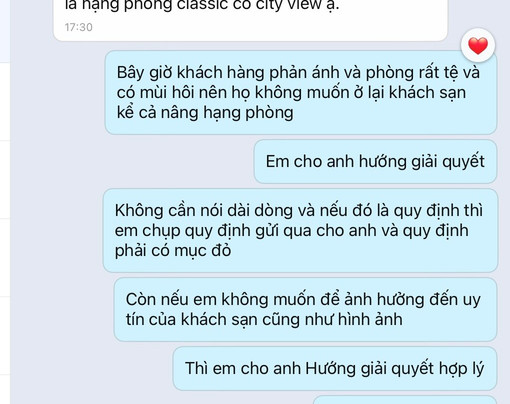
Task: Click the text line 'kể cả nâng hạng phòng'
Action: tap(205, 113)
